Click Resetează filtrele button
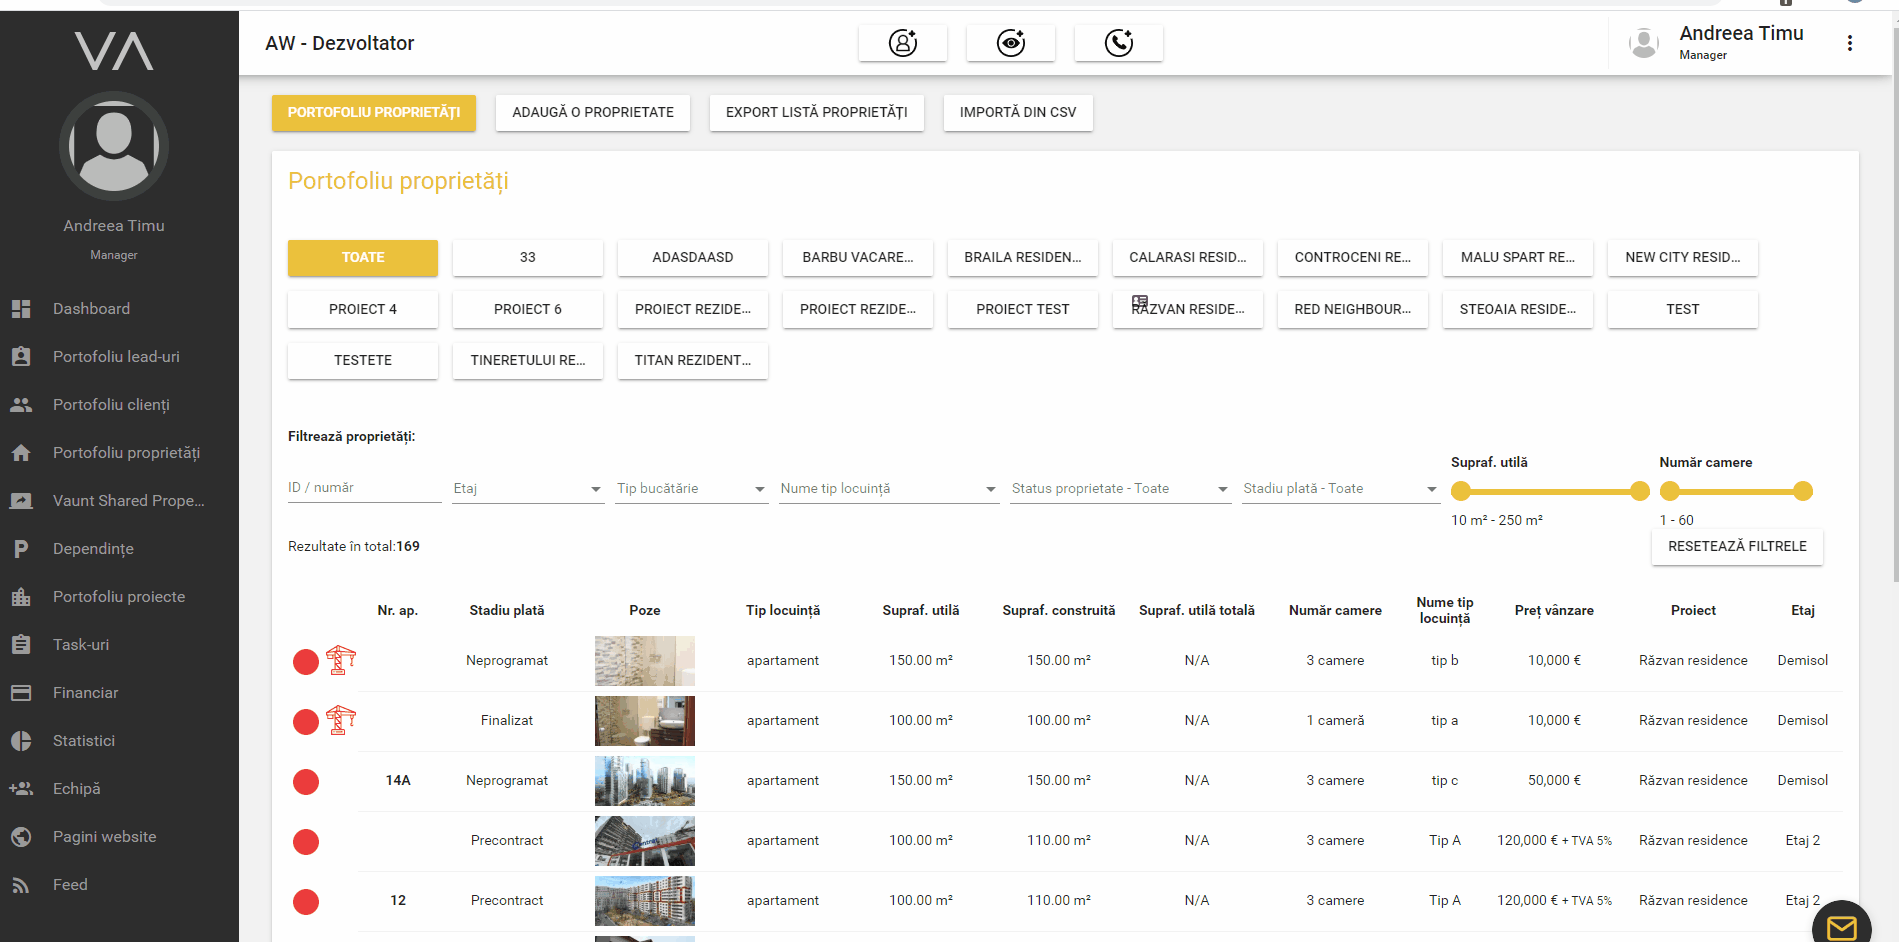1899x942 pixels. [1736, 547]
